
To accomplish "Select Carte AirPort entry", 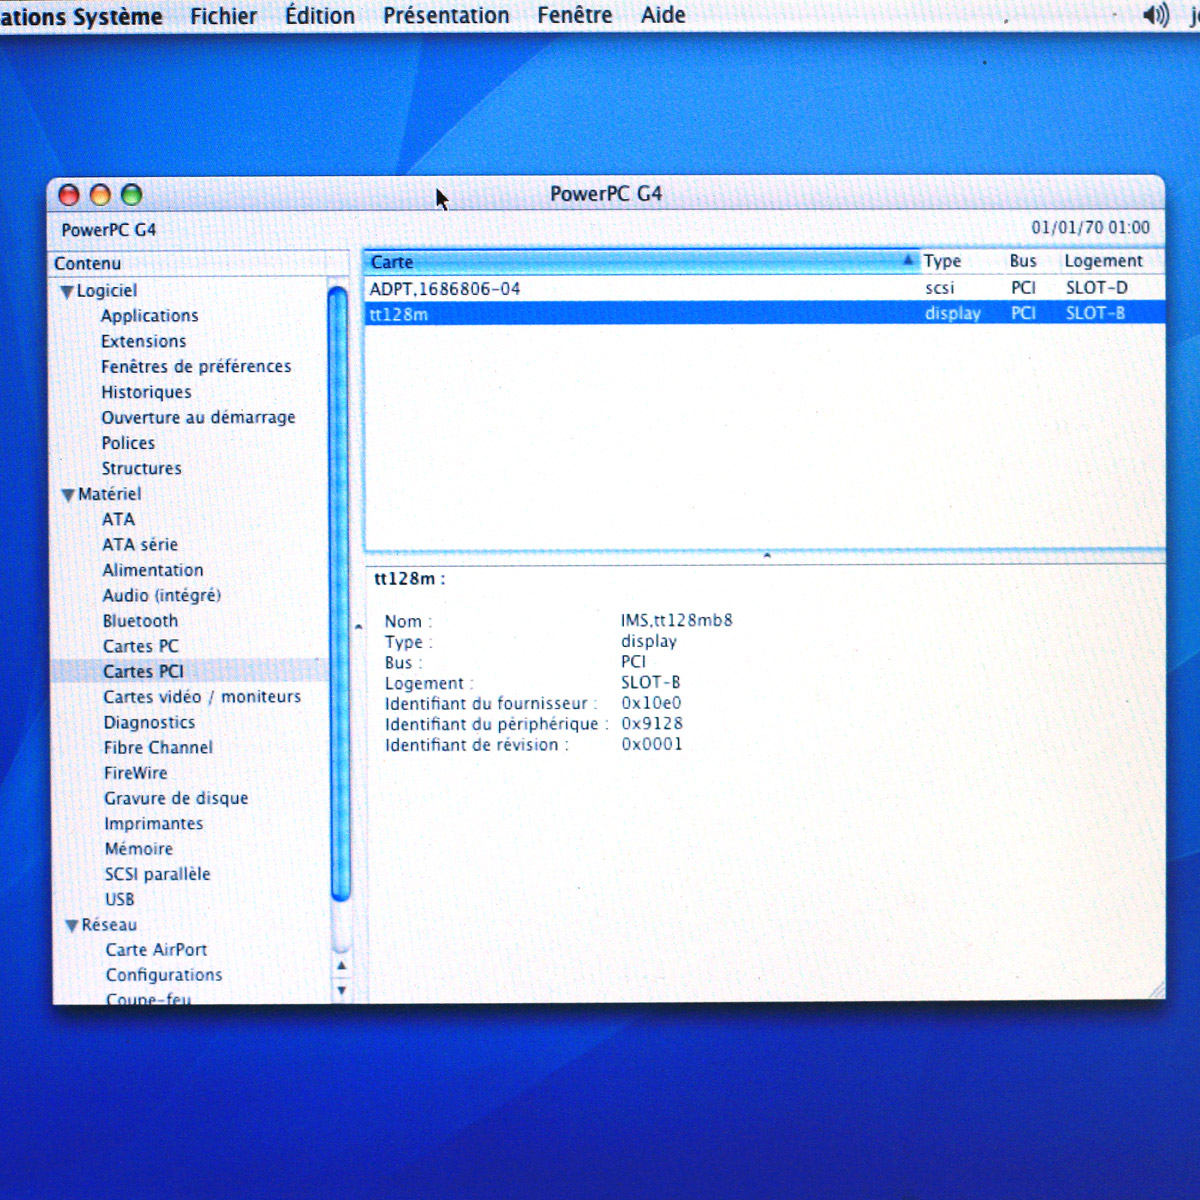I will point(156,950).
